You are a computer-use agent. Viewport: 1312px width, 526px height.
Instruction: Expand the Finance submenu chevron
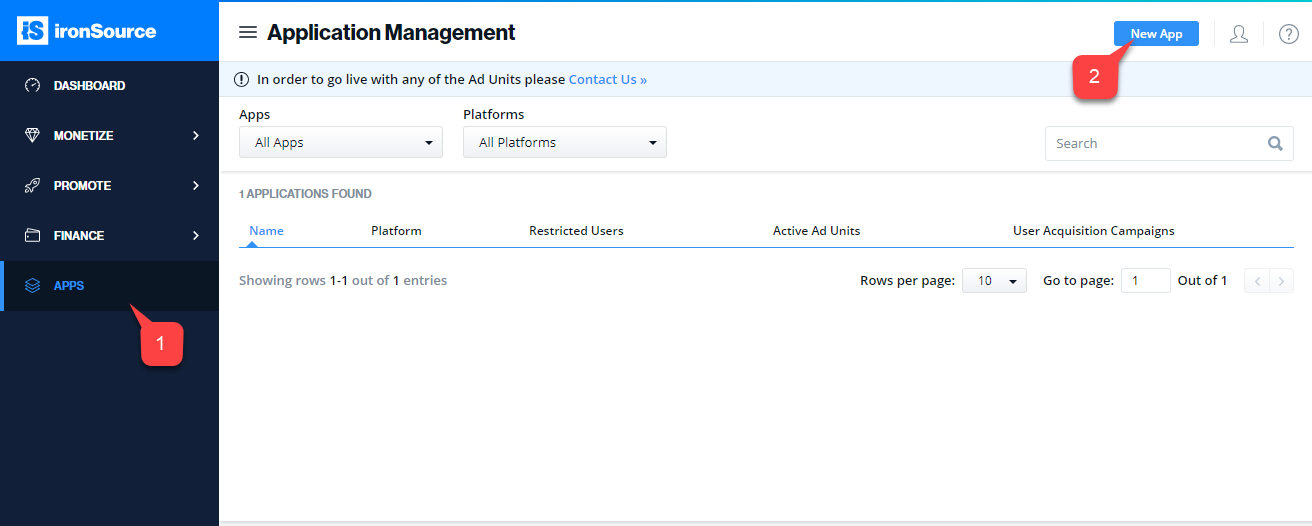[x=196, y=236]
